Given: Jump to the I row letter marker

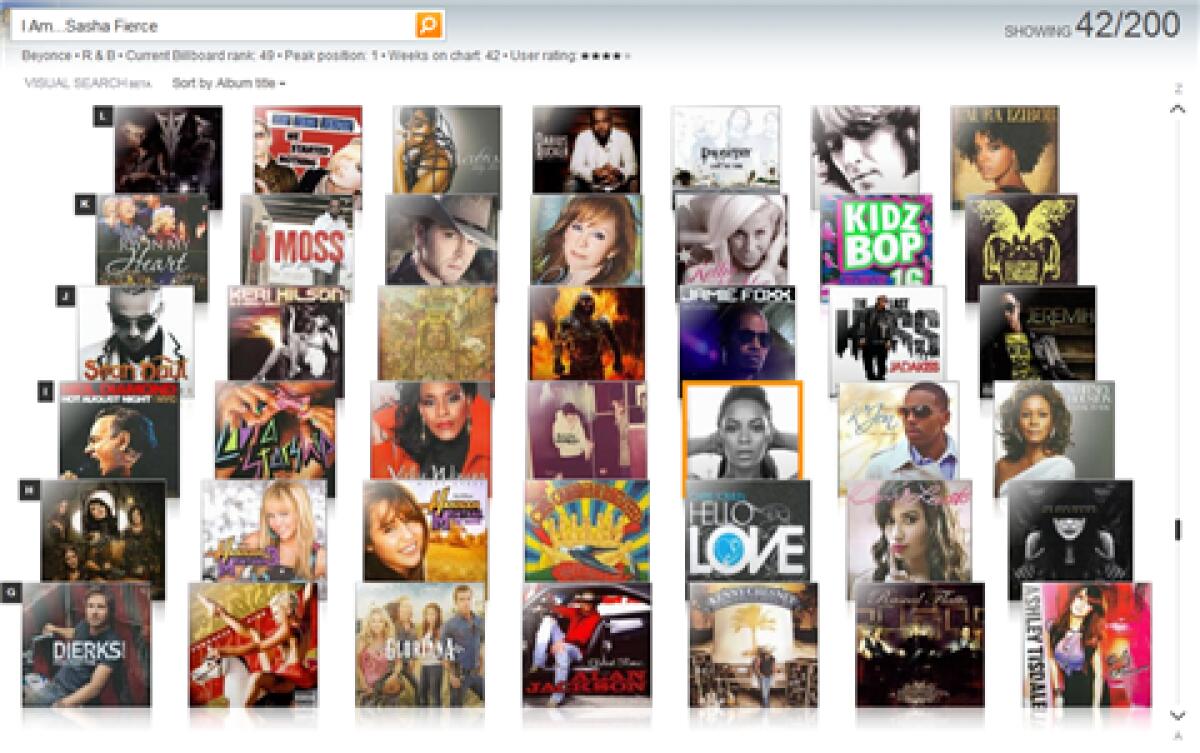Looking at the screenshot, I should (45, 391).
